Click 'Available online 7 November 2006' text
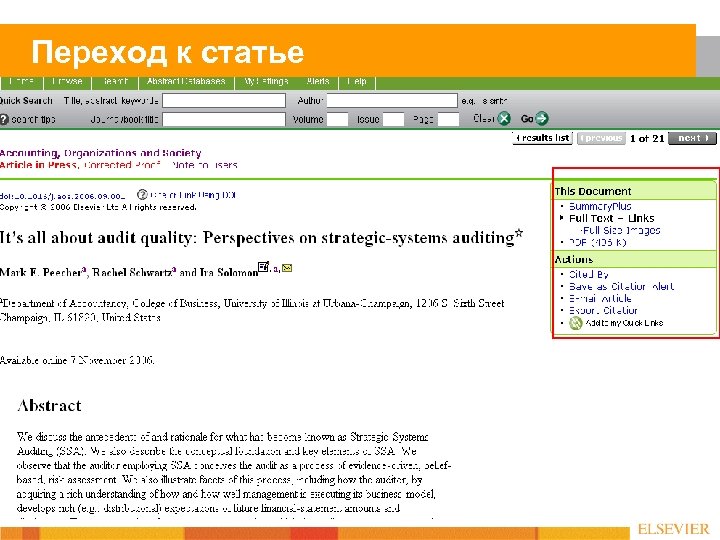 pyautogui.click(x=77, y=360)
